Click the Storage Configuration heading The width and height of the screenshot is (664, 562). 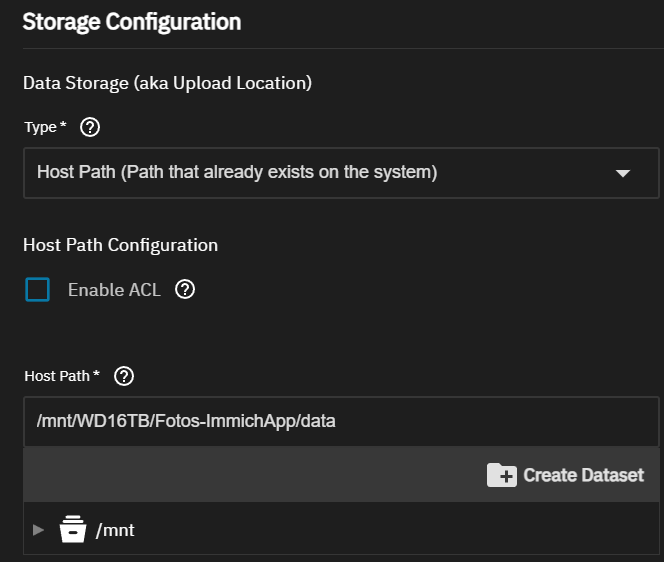point(131,21)
